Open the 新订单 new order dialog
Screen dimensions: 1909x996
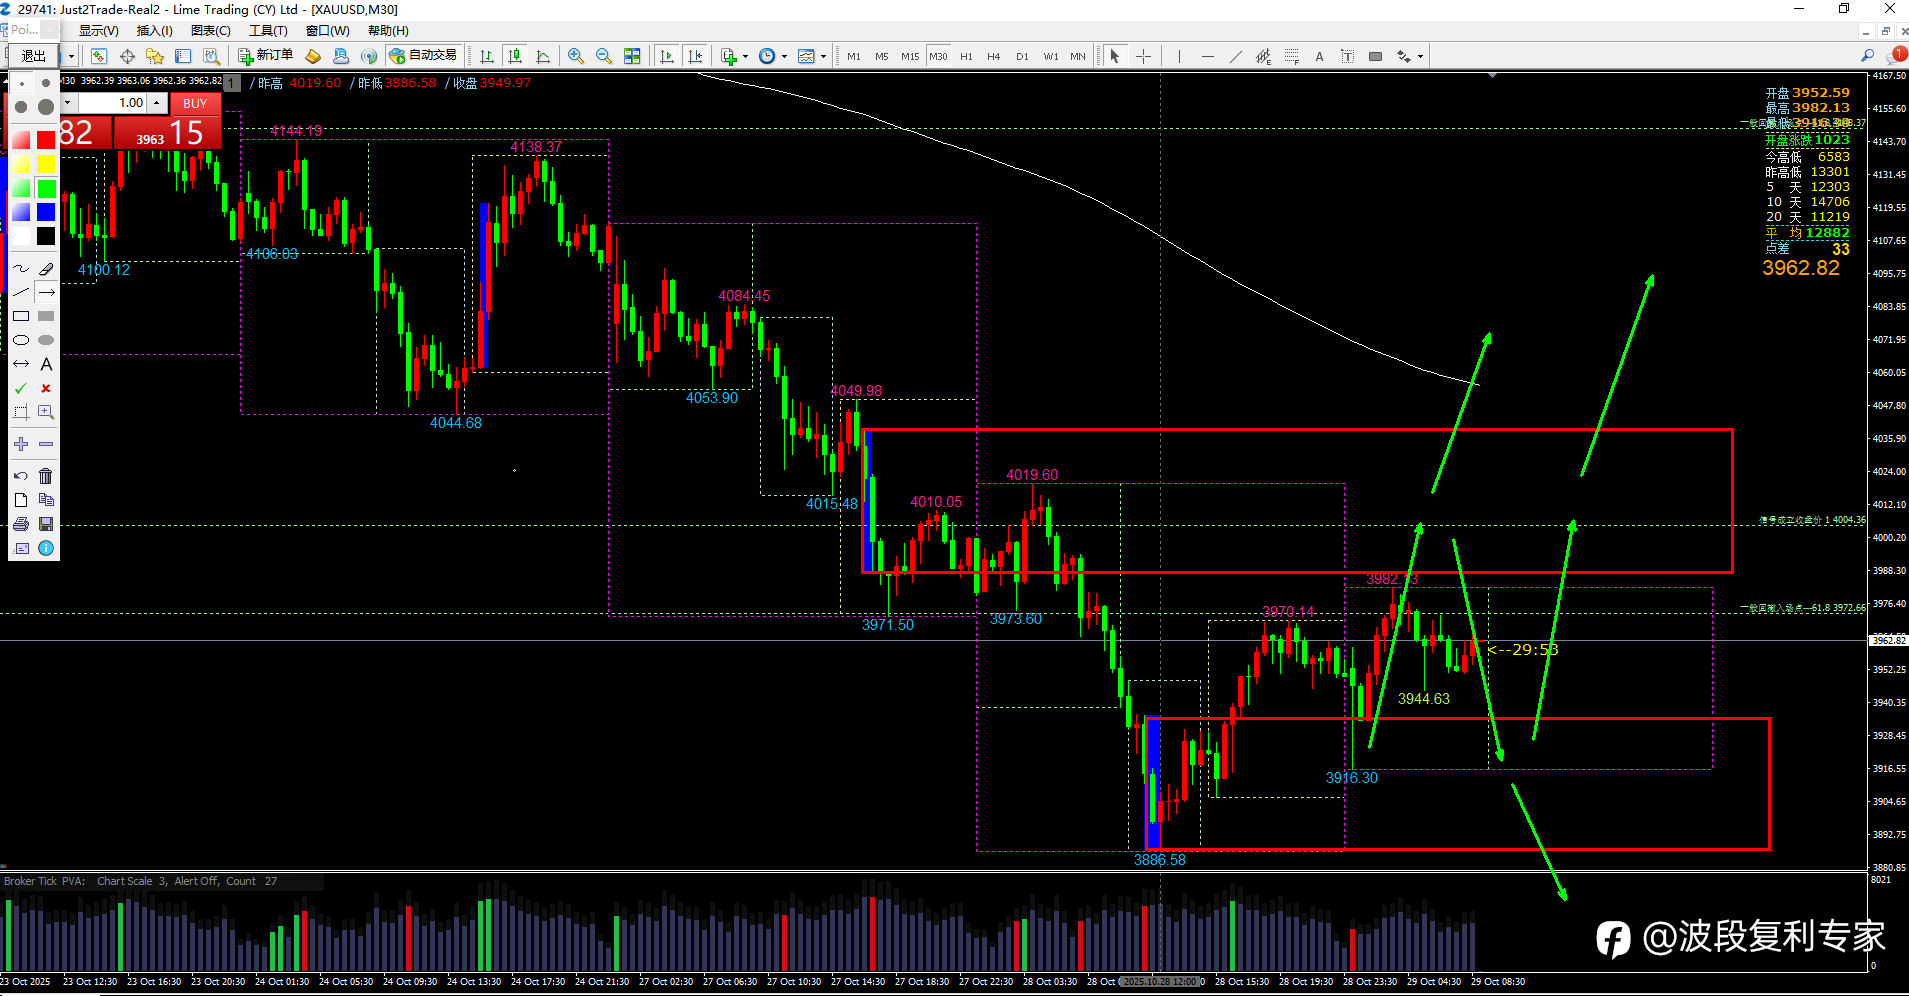266,56
